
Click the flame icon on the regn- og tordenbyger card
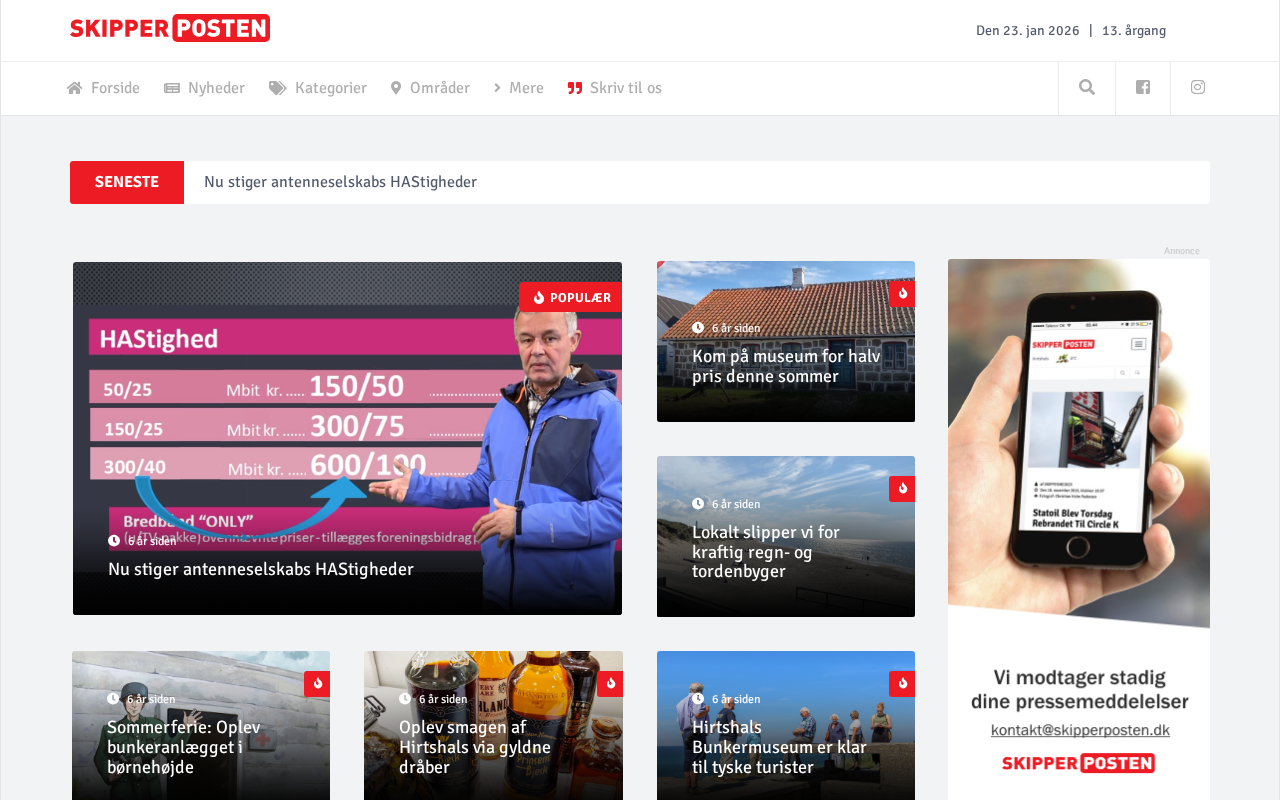(902, 489)
